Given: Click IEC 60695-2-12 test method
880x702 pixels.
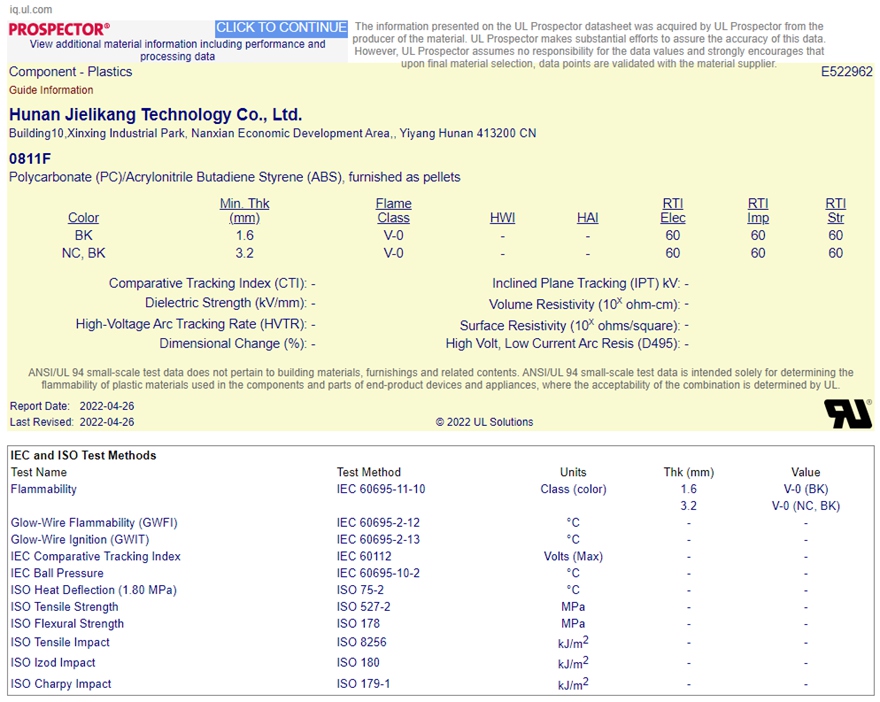Looking at the screenshot, I should [x=378, y=522].
